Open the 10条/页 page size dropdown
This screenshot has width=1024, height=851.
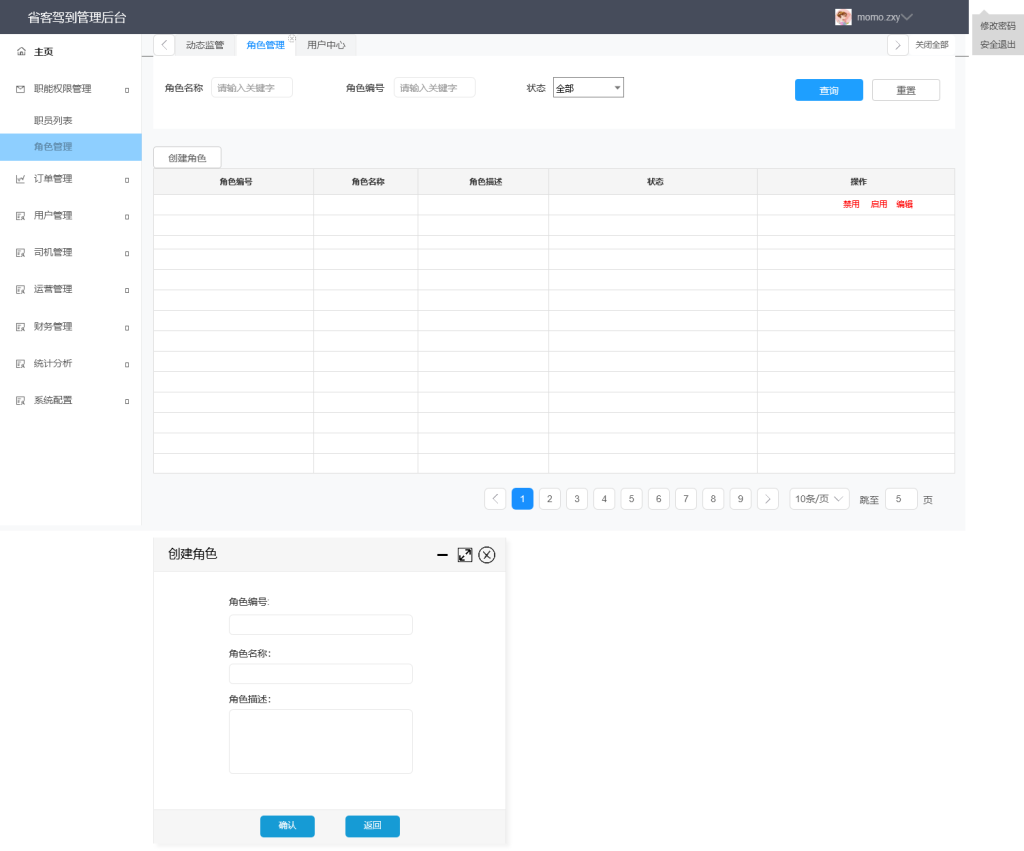[x=819, y=499]
